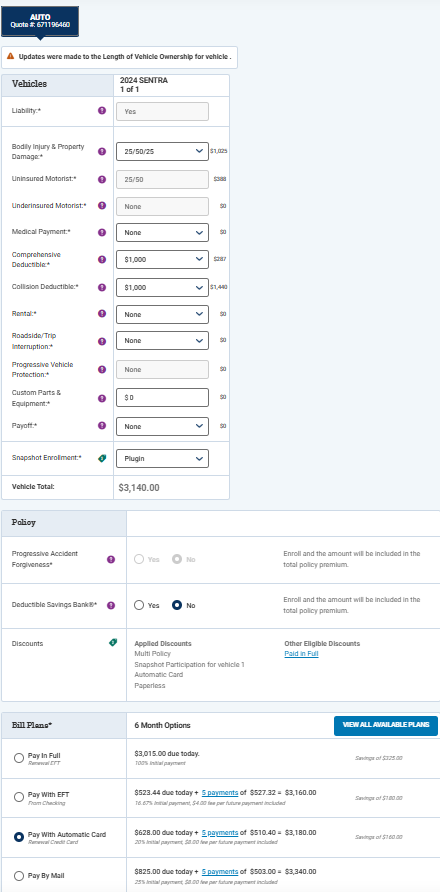Screen dimensions: 440x892
Task: Click the Progressive Vehicle Protection None field
Action: (x=162, y=370)
